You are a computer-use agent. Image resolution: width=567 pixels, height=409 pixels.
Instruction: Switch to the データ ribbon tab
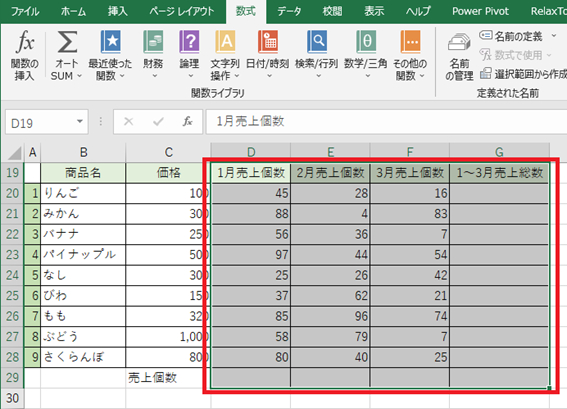(289, 11)
